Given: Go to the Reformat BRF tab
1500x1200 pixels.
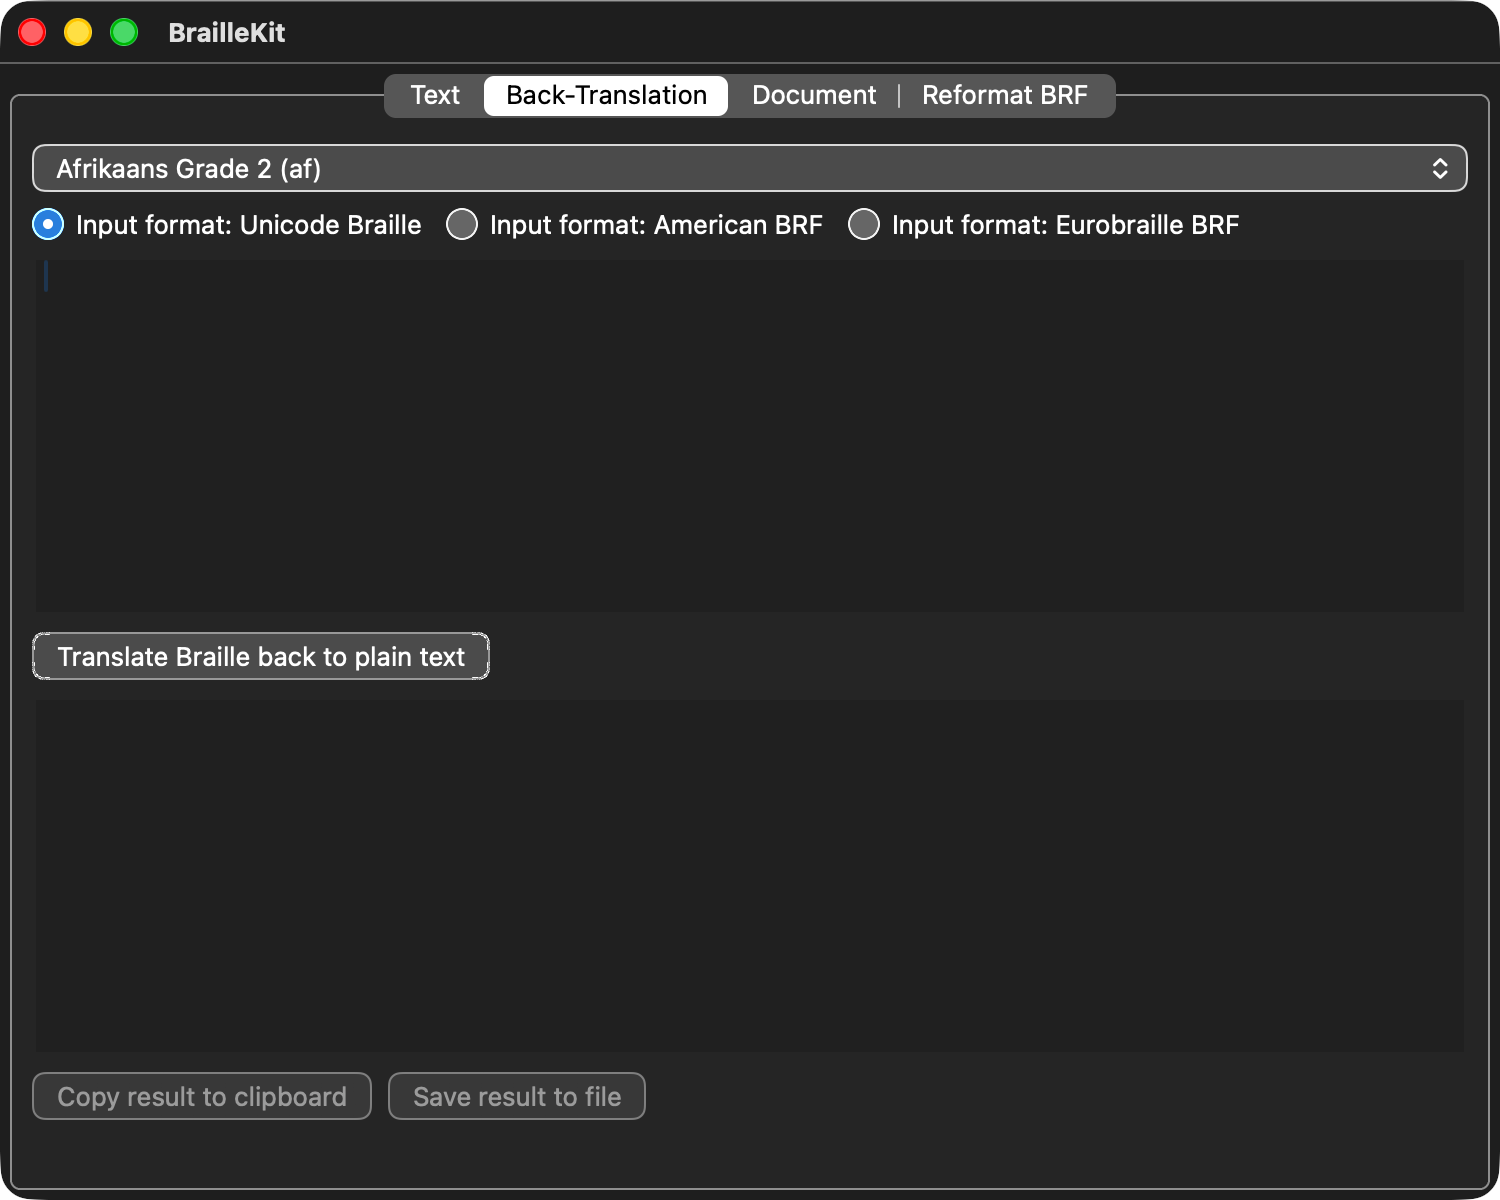Looking at the screenshot, I should 1004,95.
